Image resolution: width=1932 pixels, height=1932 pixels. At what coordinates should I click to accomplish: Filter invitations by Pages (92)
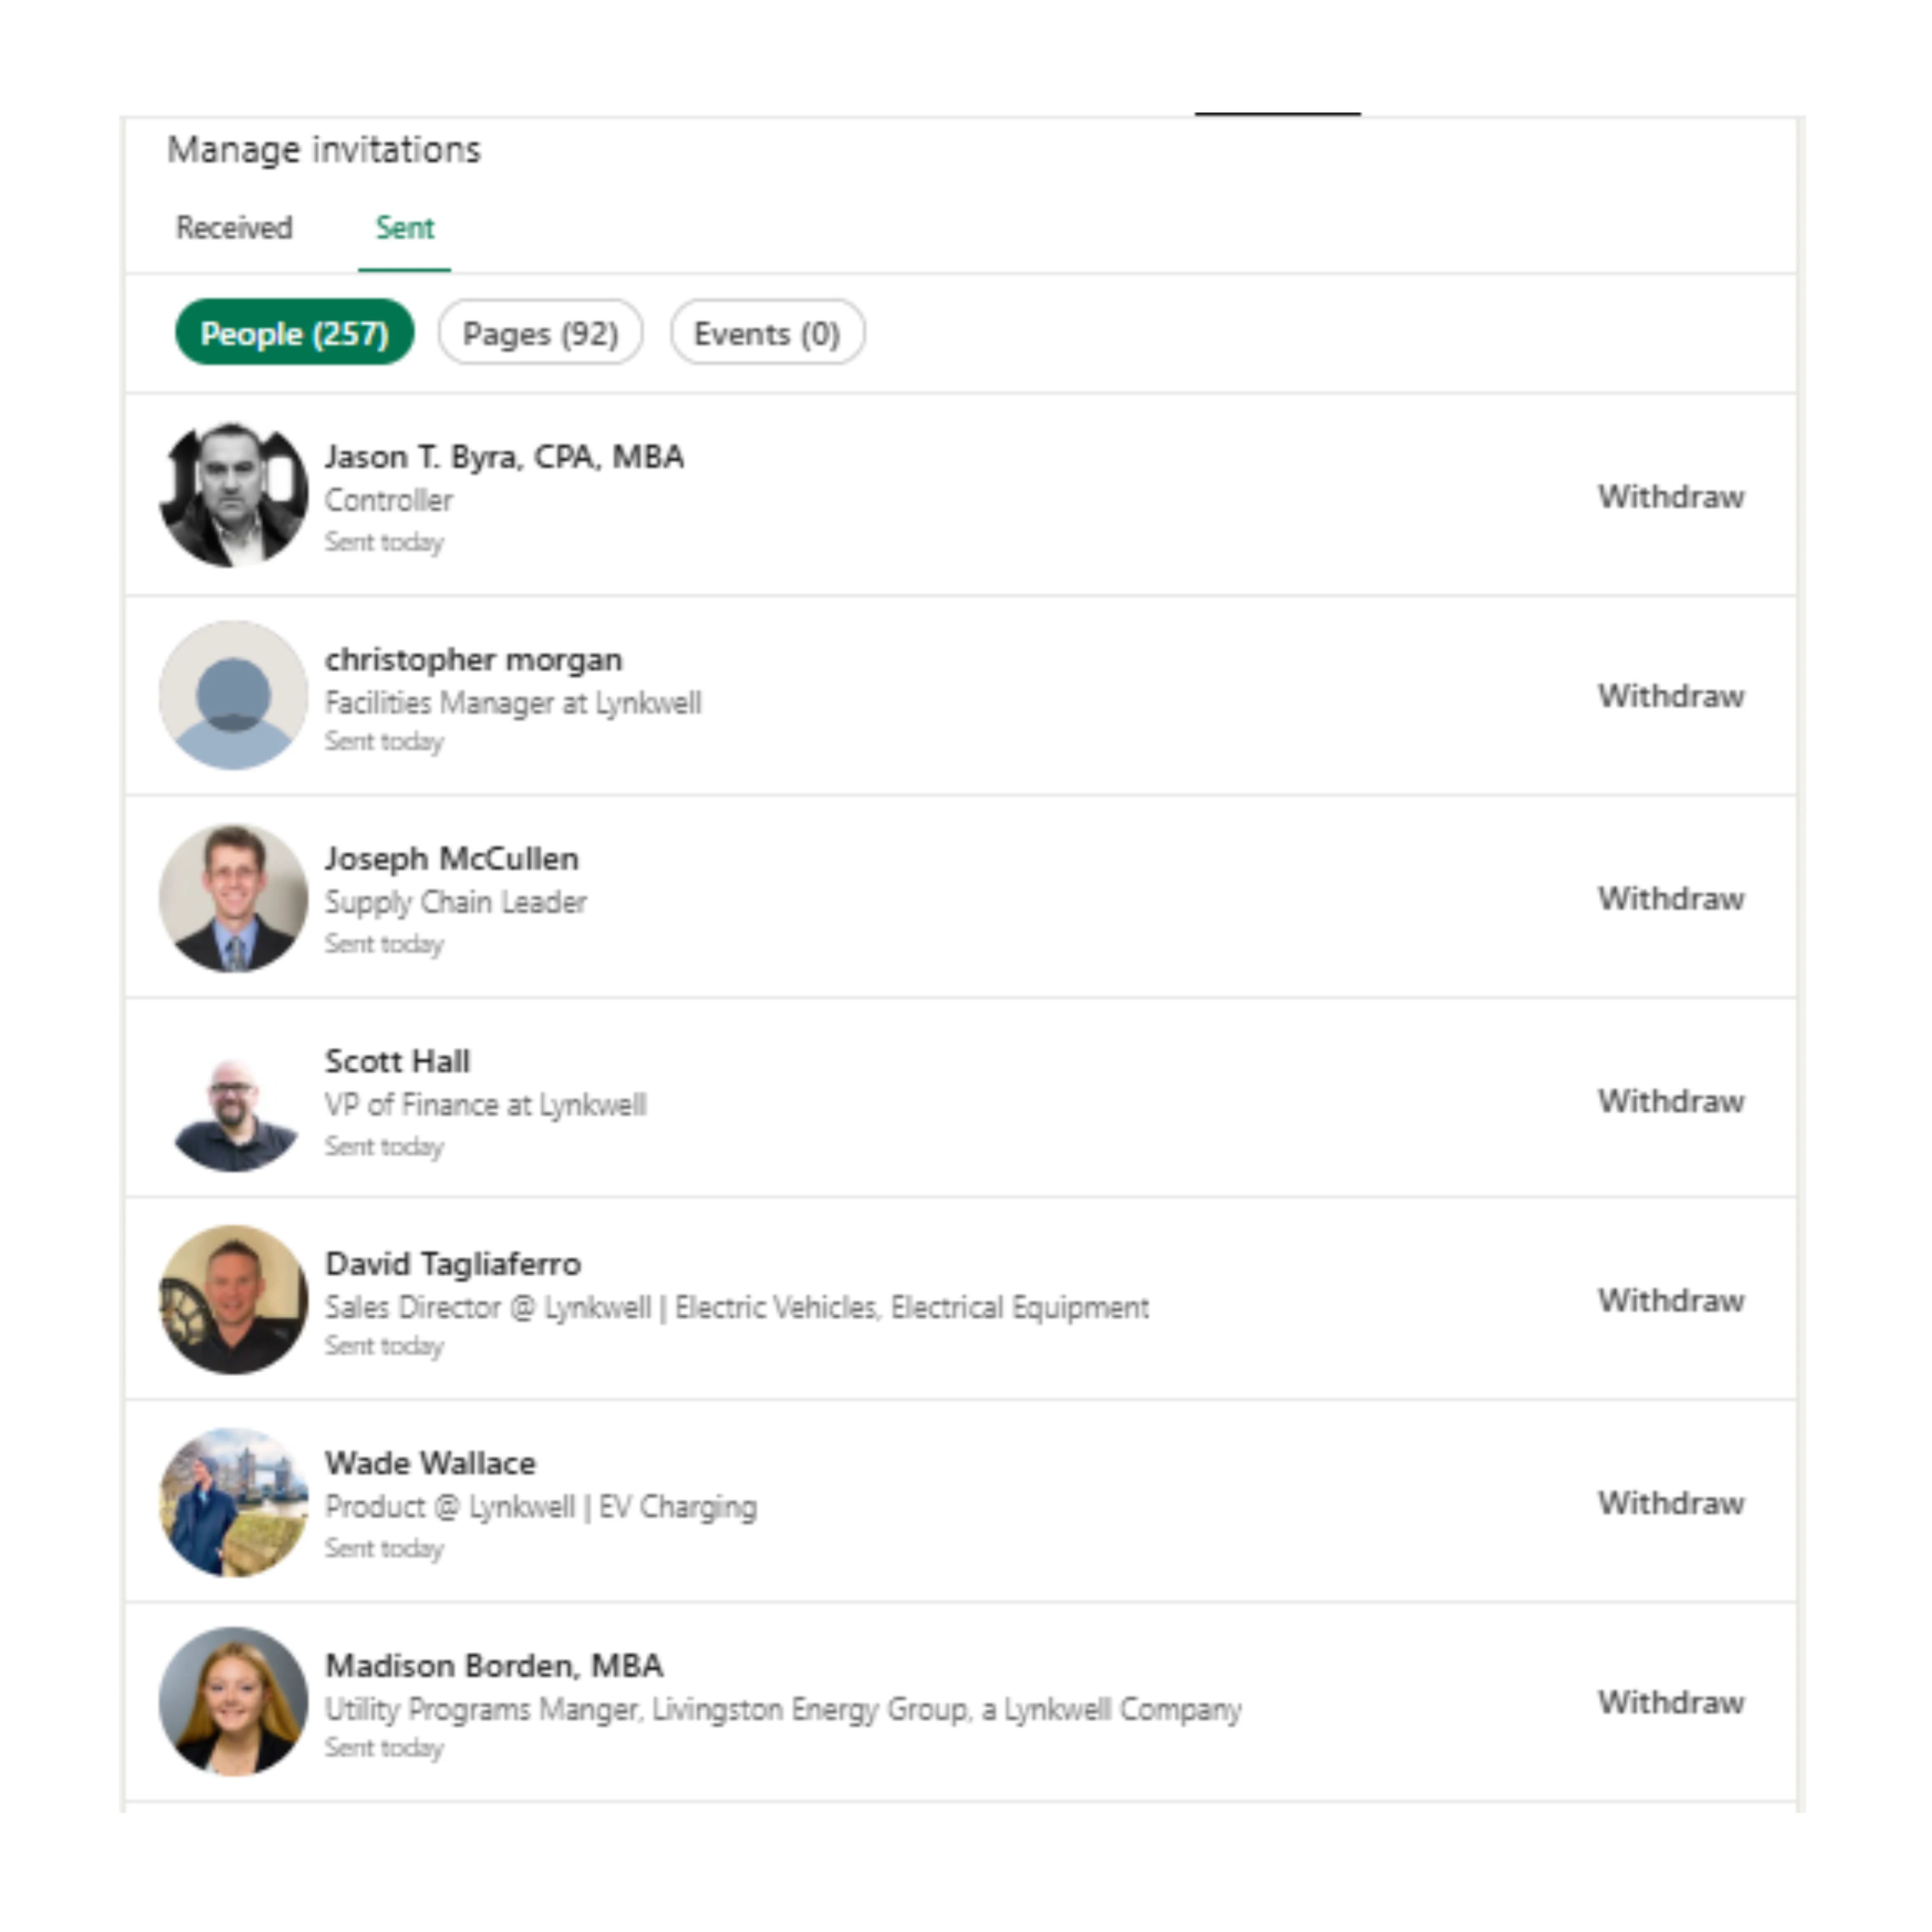point(540,333)
